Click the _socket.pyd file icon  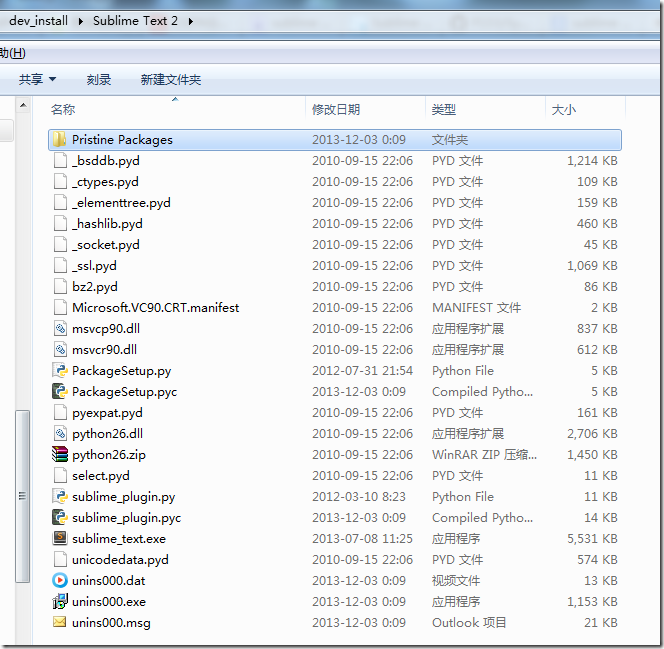click(x=60, y=244)
